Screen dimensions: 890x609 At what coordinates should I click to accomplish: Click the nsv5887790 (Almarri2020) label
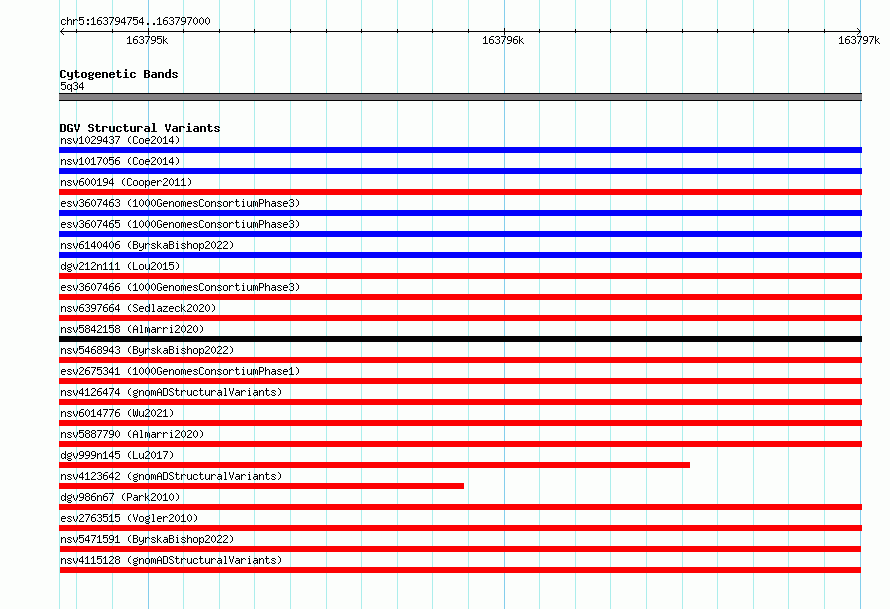tap(132, 434)
